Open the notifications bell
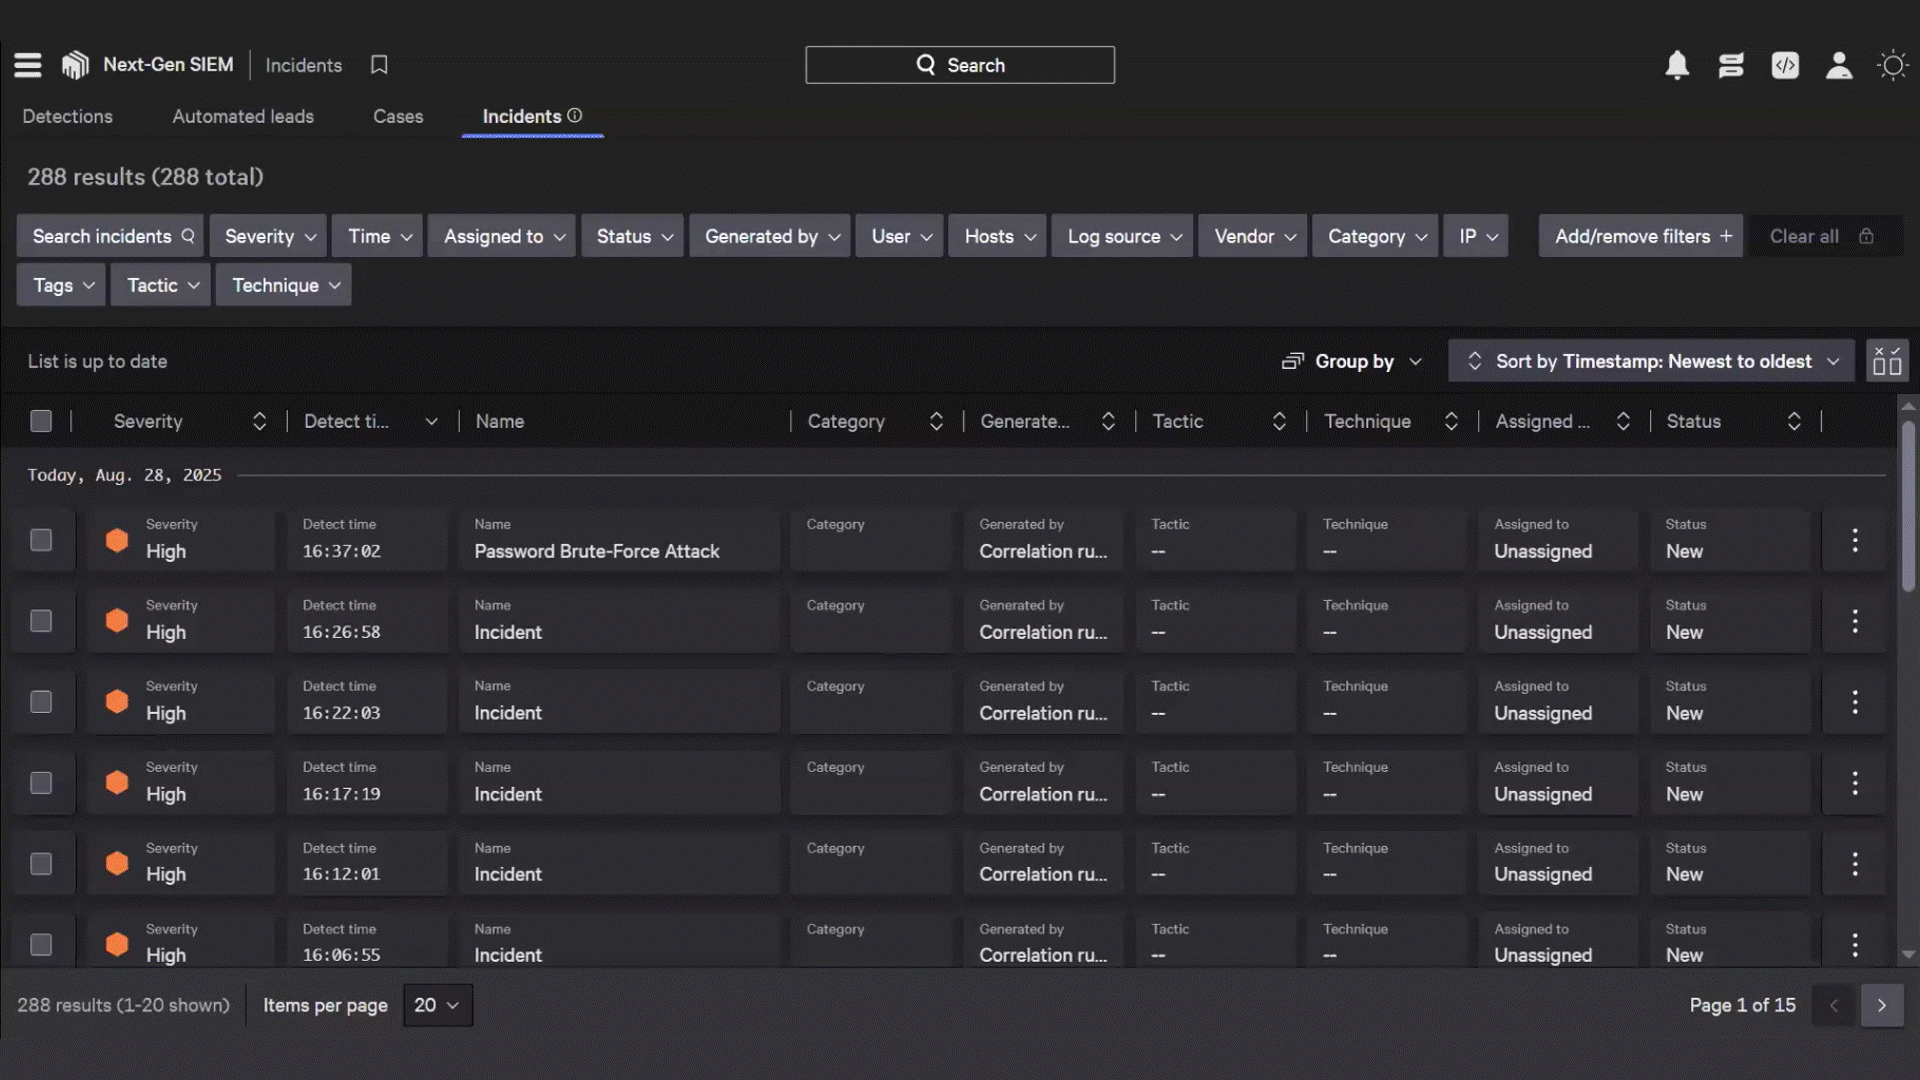Screen dimensions: 1920x1080 click(1677, 65)
